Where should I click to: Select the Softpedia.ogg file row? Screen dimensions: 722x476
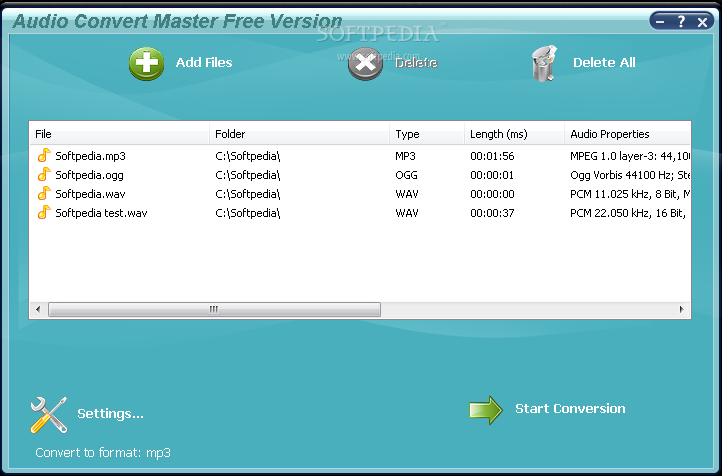[x=360, y=175]
